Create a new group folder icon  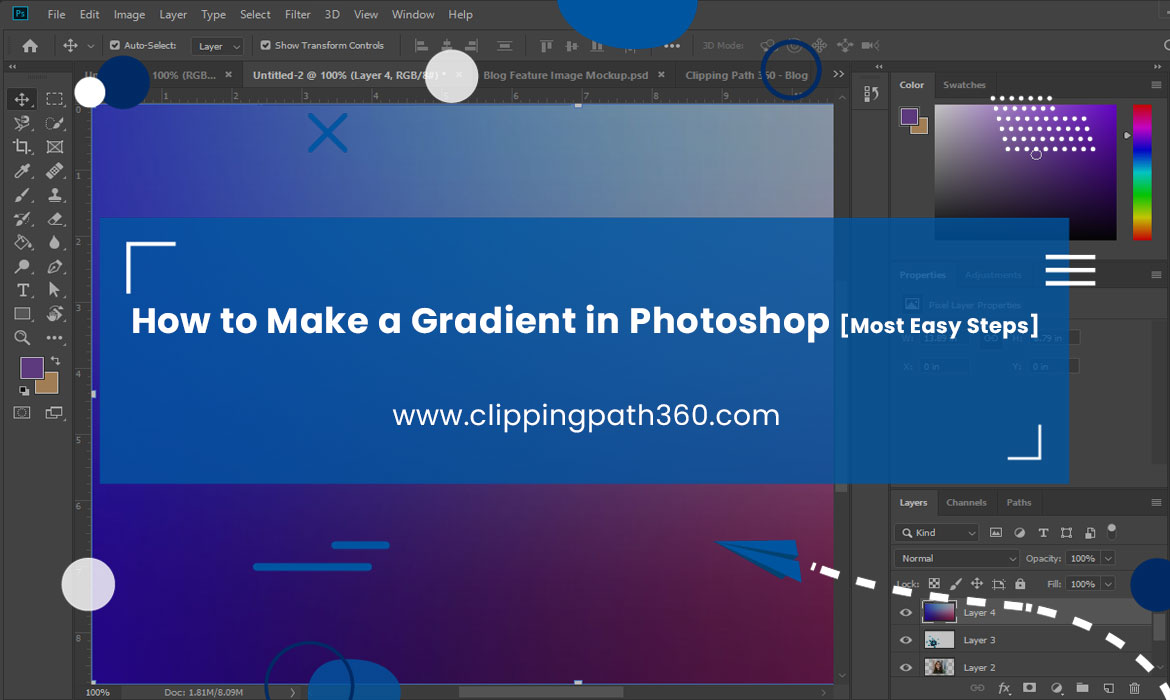pyautogui.click(x=1082, y=688)
